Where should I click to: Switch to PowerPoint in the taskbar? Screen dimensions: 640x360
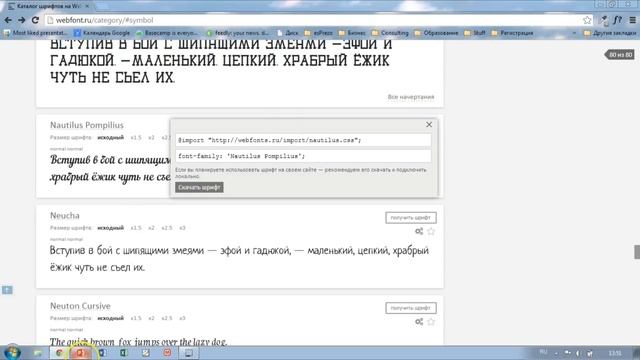point(81,353)
